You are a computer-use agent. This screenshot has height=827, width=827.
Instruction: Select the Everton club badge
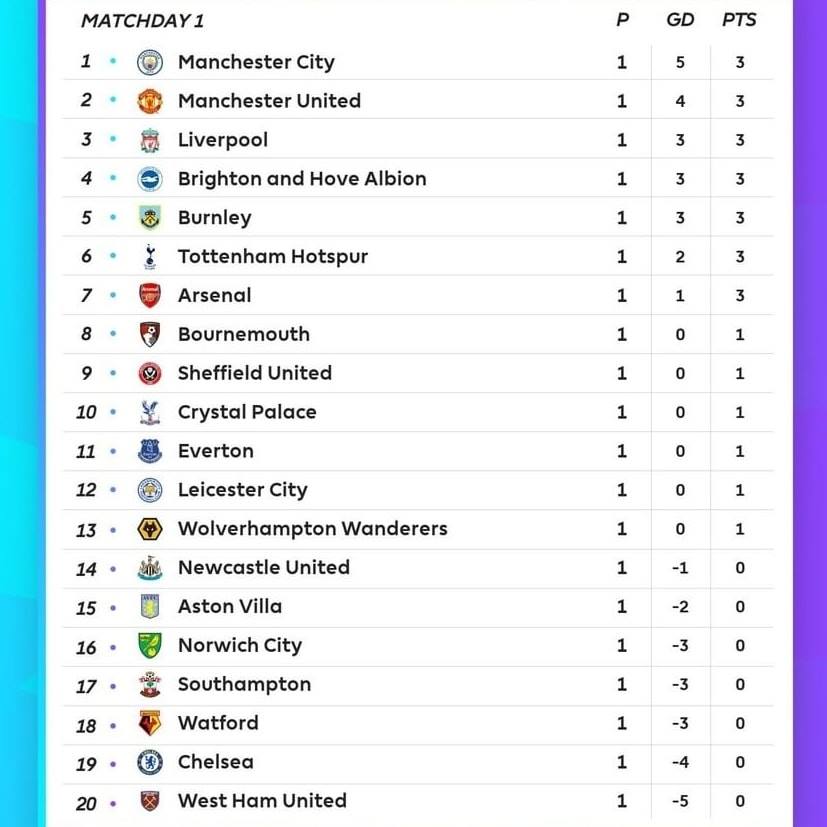pos(150,451)
